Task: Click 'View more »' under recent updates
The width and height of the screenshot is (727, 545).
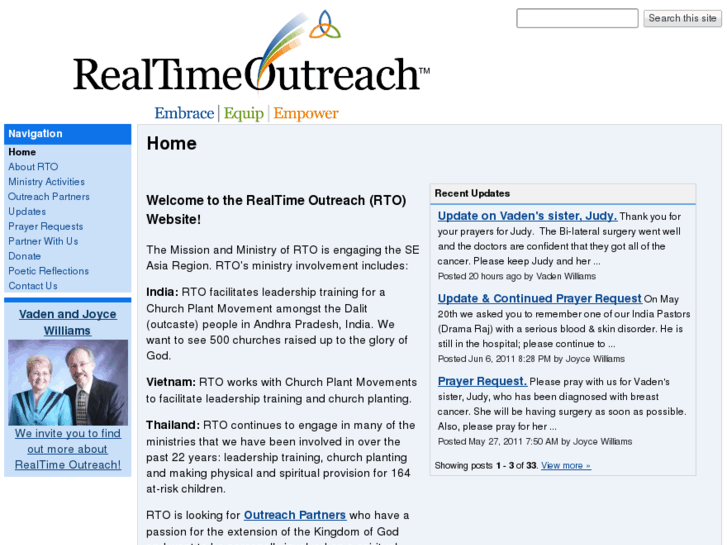Action: (x=566, y=465)
